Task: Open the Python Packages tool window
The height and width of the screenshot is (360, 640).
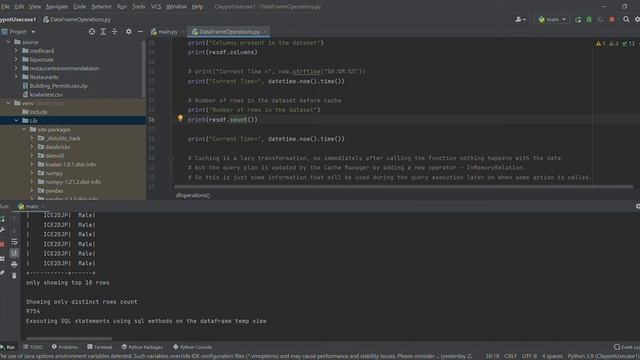Action: tap(142, 347)
